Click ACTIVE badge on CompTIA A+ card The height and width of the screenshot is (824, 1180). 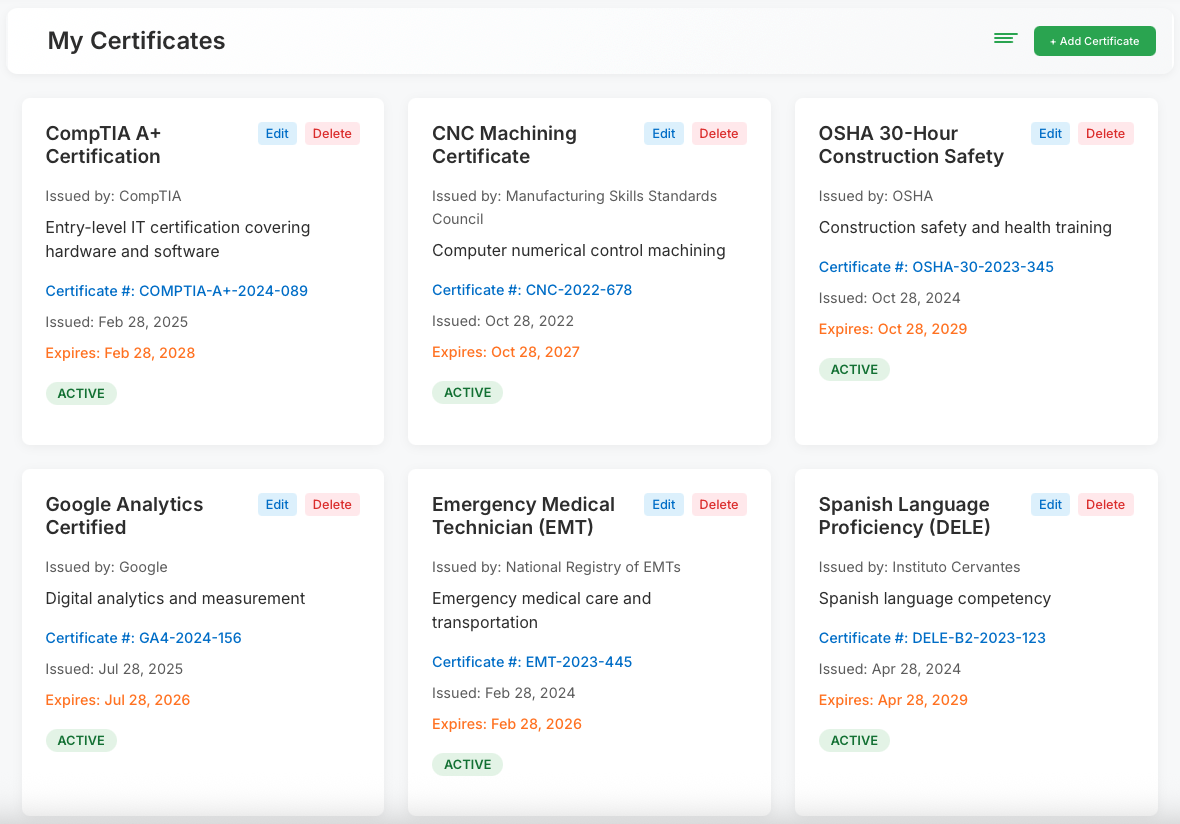coord(81,394)
